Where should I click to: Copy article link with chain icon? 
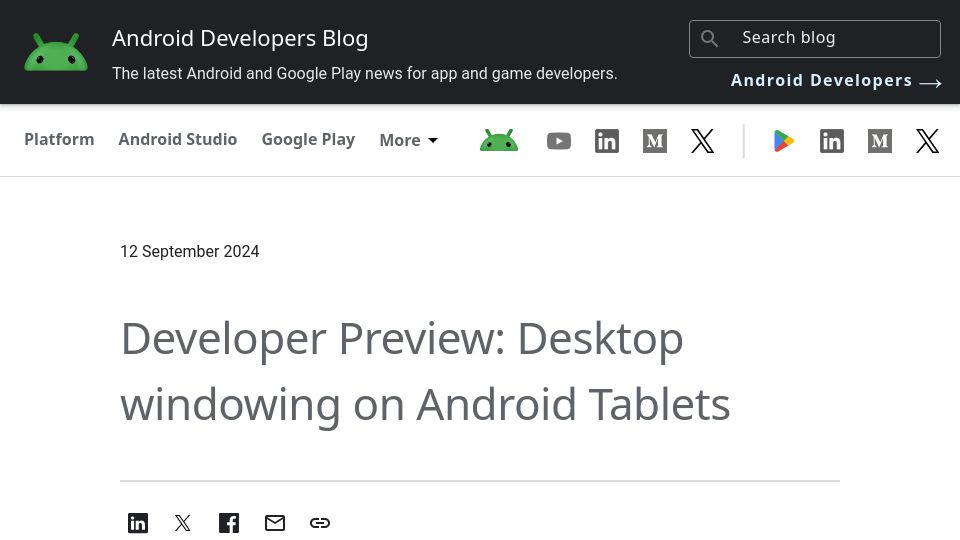tap(320, 523)
